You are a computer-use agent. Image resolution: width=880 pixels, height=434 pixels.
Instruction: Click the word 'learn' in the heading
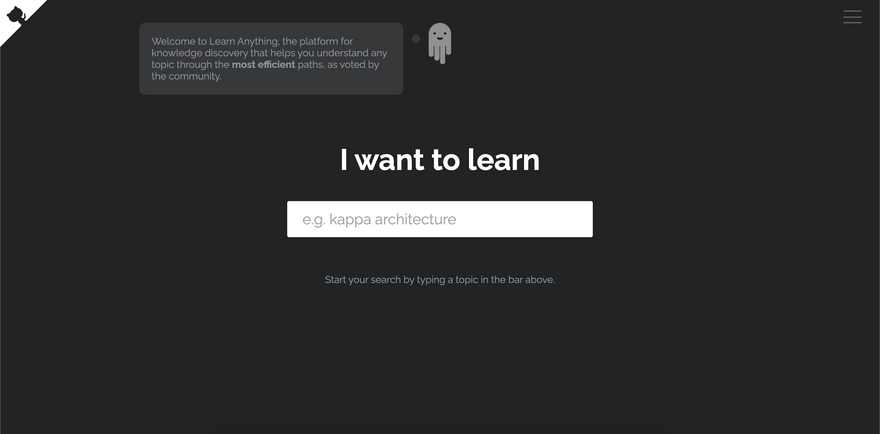(504, 160)
